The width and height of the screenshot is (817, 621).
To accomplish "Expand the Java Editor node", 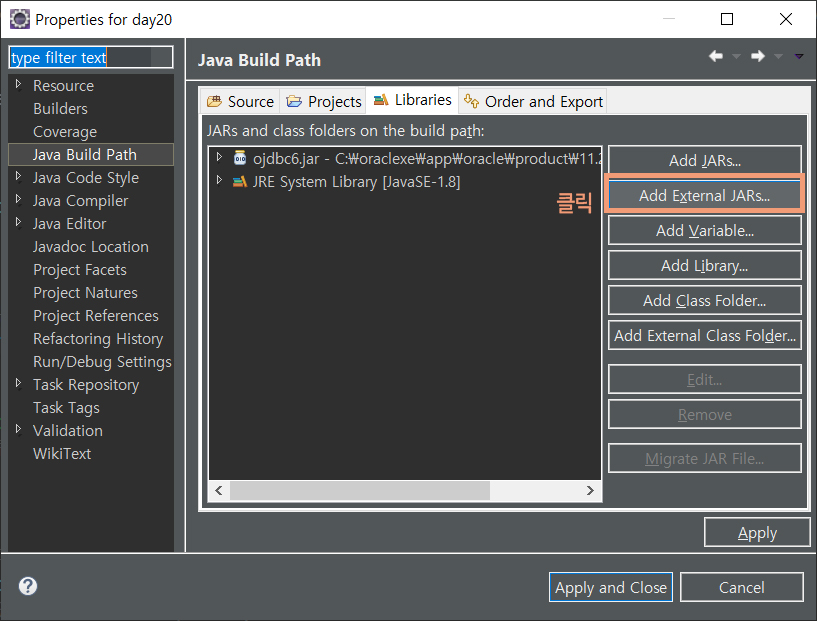I will coord(19,222).
